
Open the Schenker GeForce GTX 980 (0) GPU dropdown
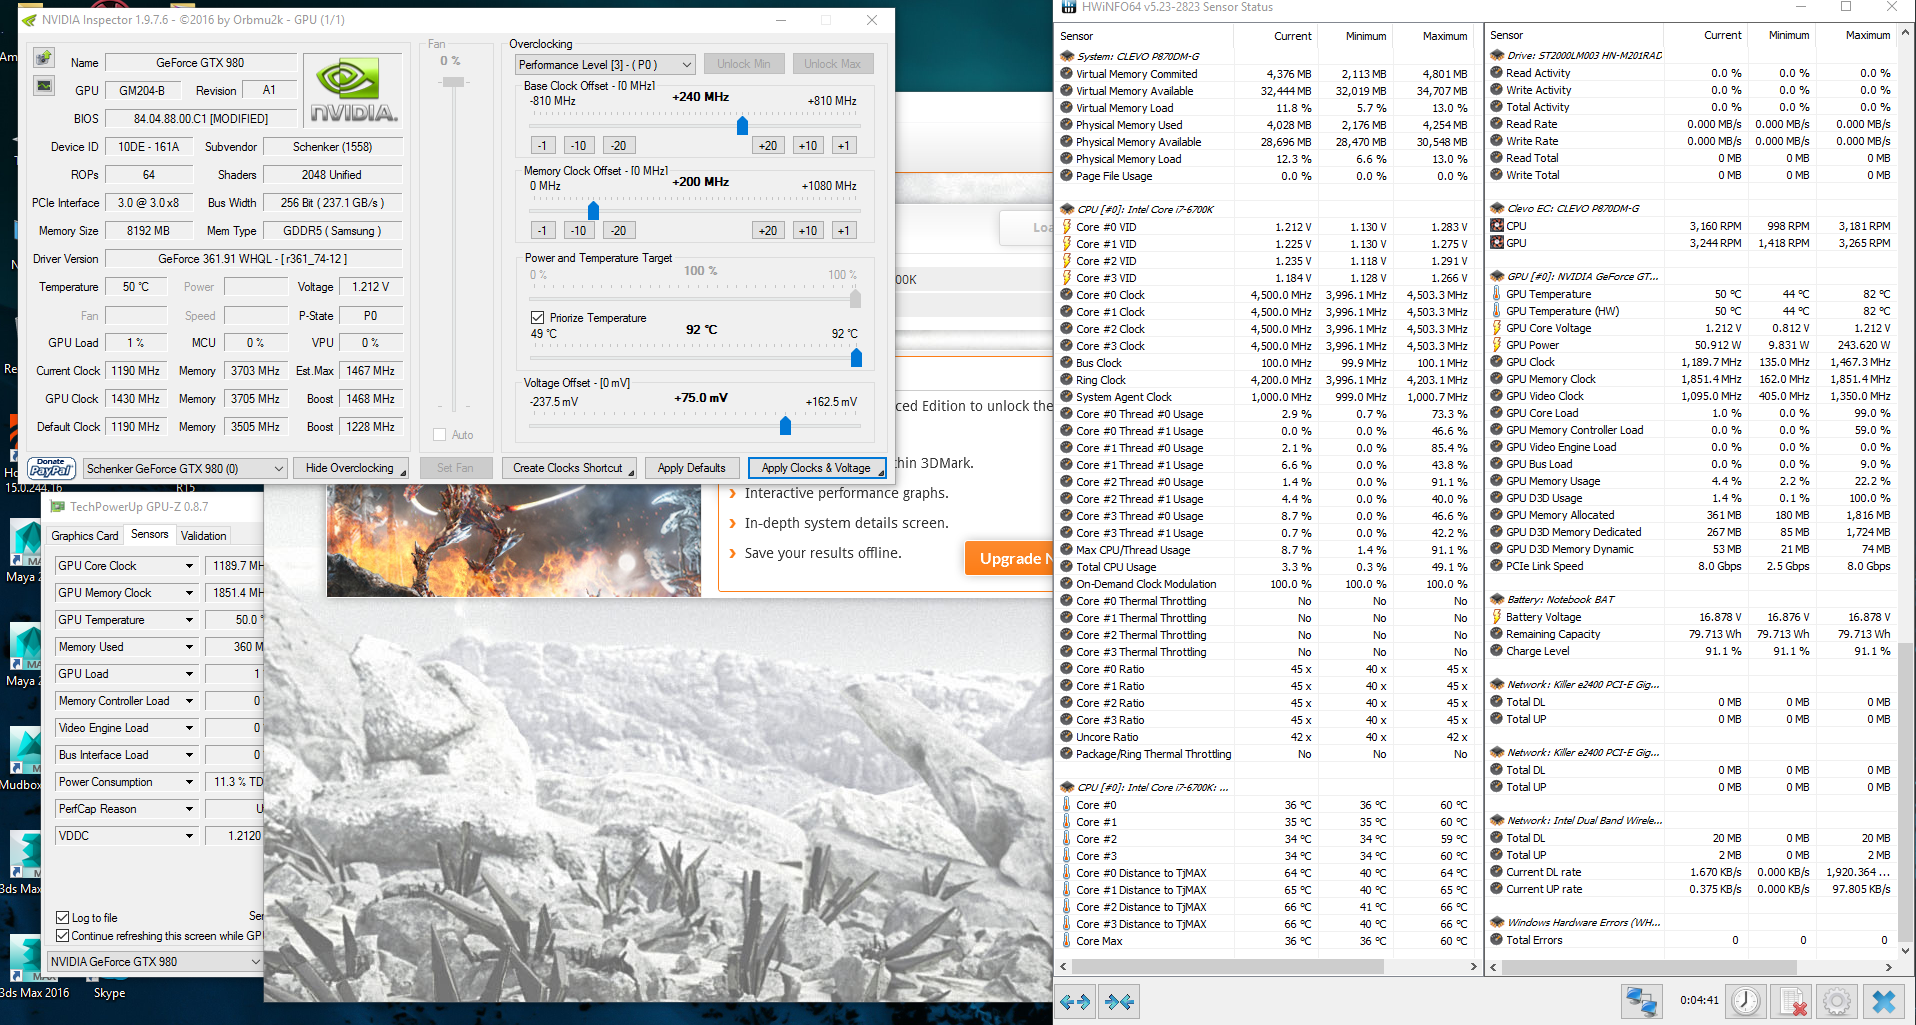pos(185,468)
